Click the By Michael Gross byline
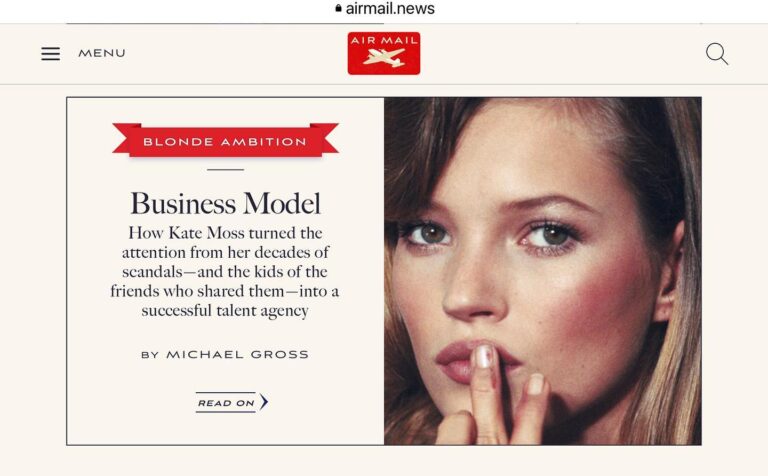This screenshot has height=476, width=768. coord(225,355)
